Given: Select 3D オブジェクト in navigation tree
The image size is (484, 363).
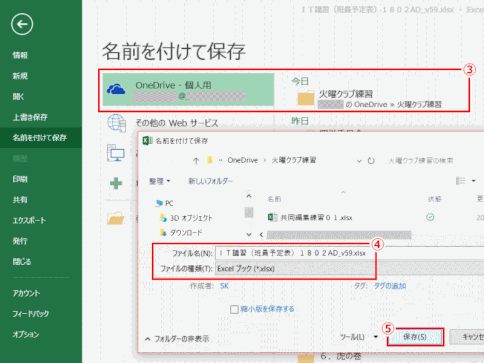Looking at the screenshot, I should pos(186,218).
